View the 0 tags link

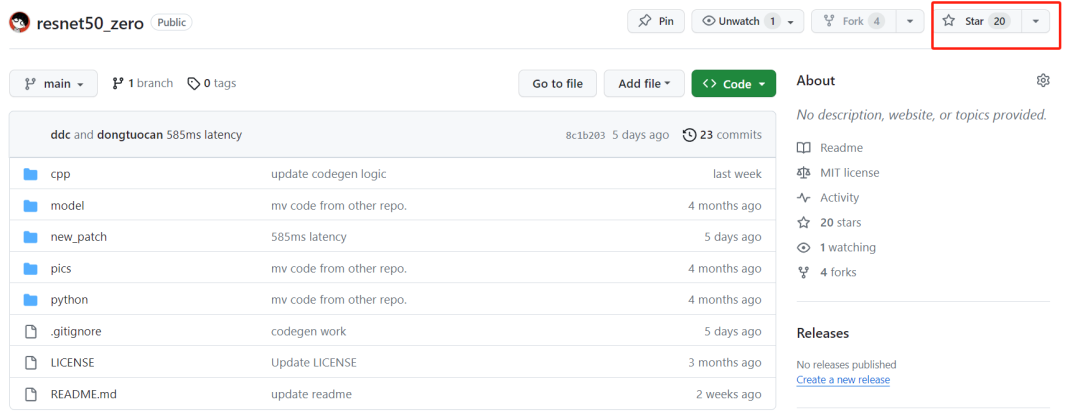[211, 83]
